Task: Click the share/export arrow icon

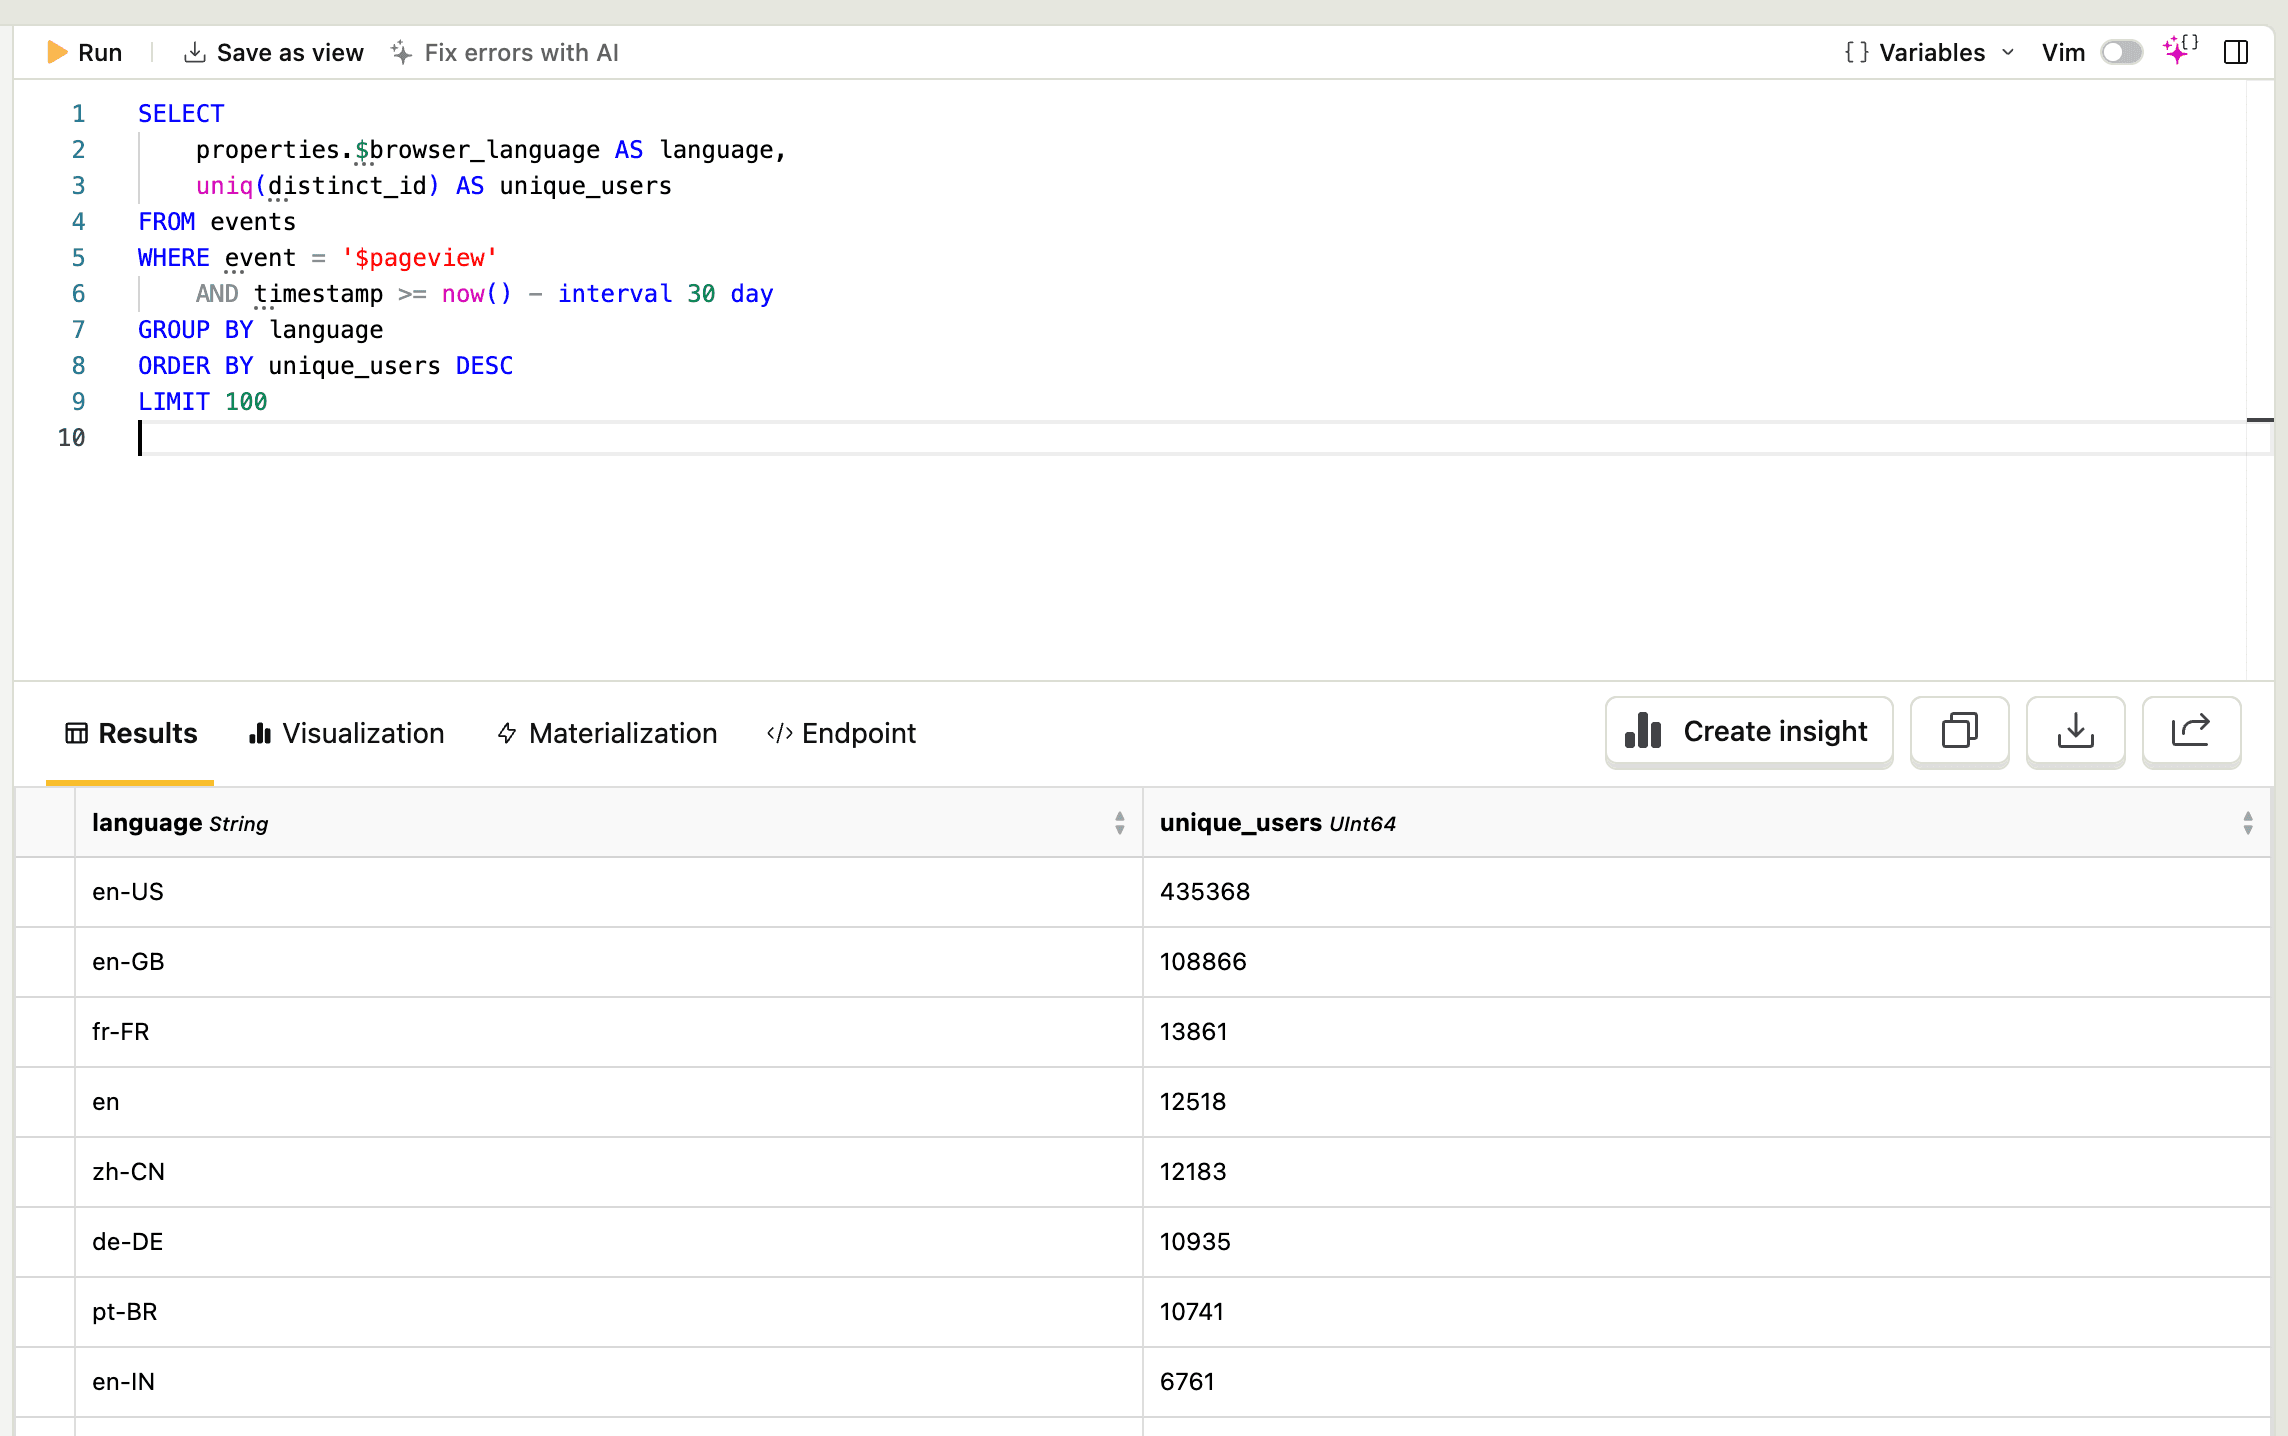Action: tap(2190, 731)
